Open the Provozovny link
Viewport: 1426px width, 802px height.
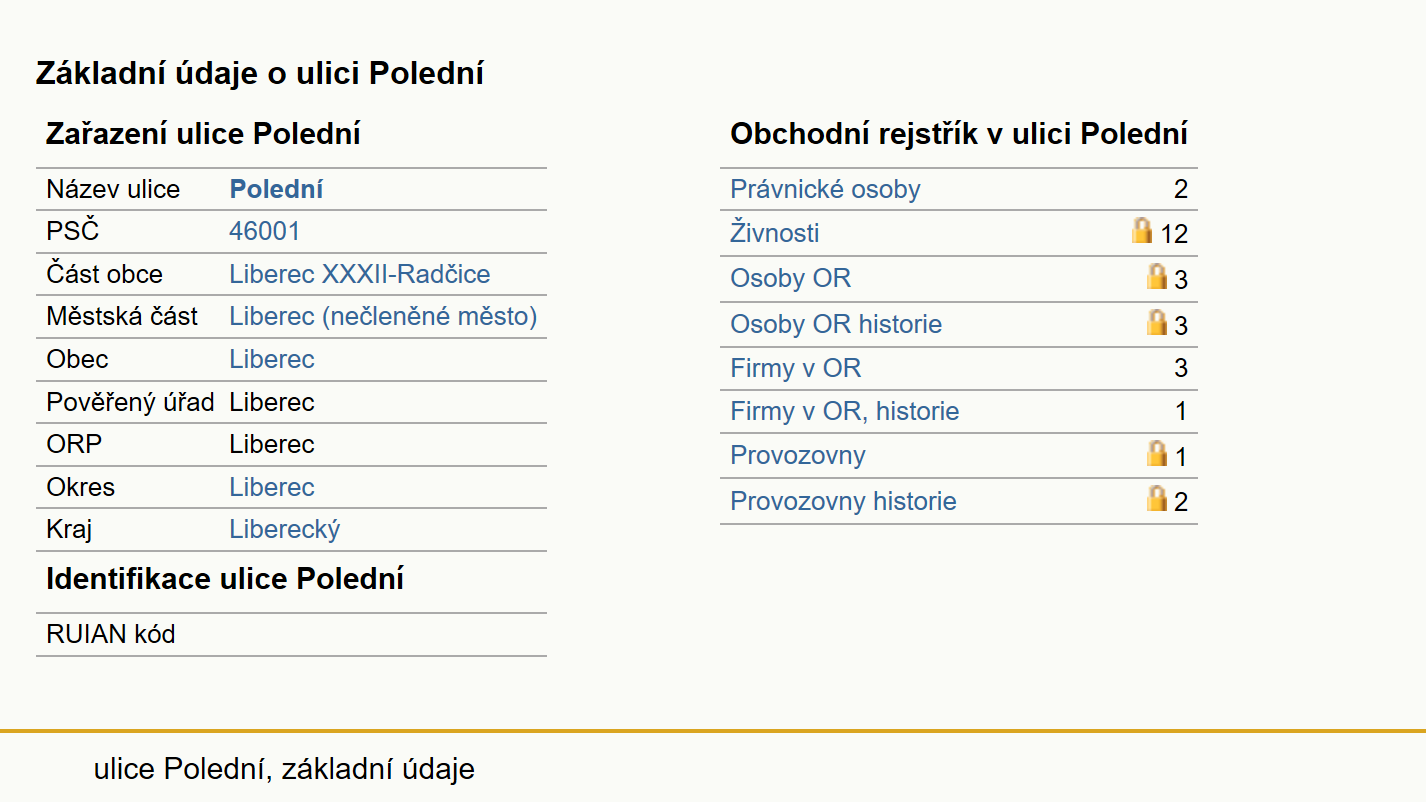coord(797,455)
